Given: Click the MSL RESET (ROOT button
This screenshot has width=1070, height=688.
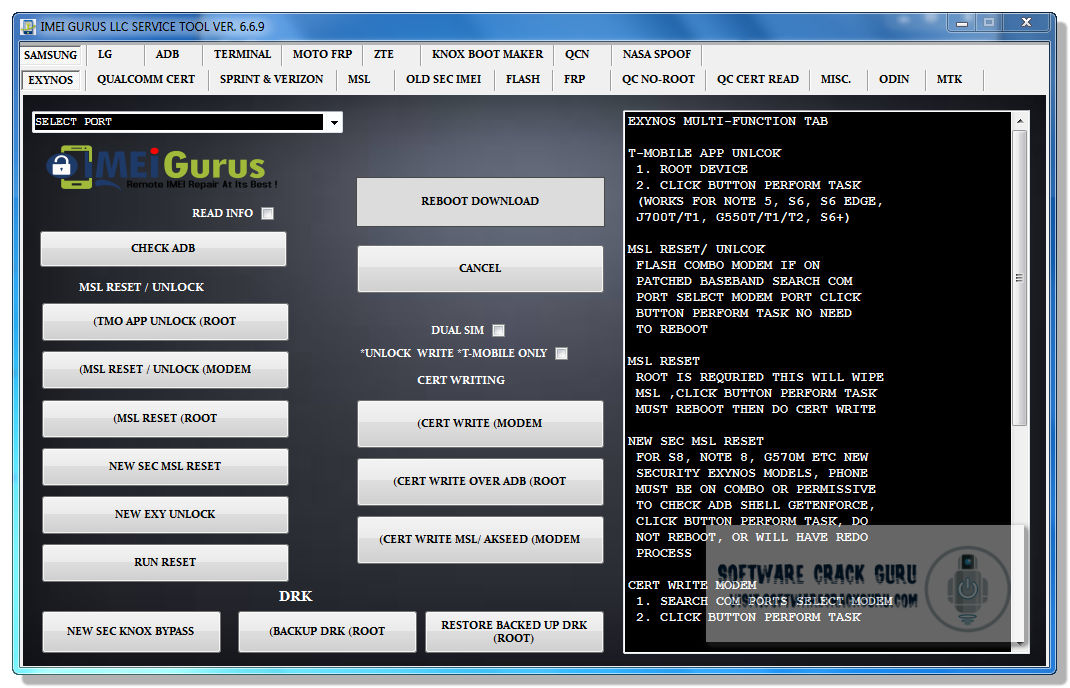Looking at the screenshot, I should point(165,418).
